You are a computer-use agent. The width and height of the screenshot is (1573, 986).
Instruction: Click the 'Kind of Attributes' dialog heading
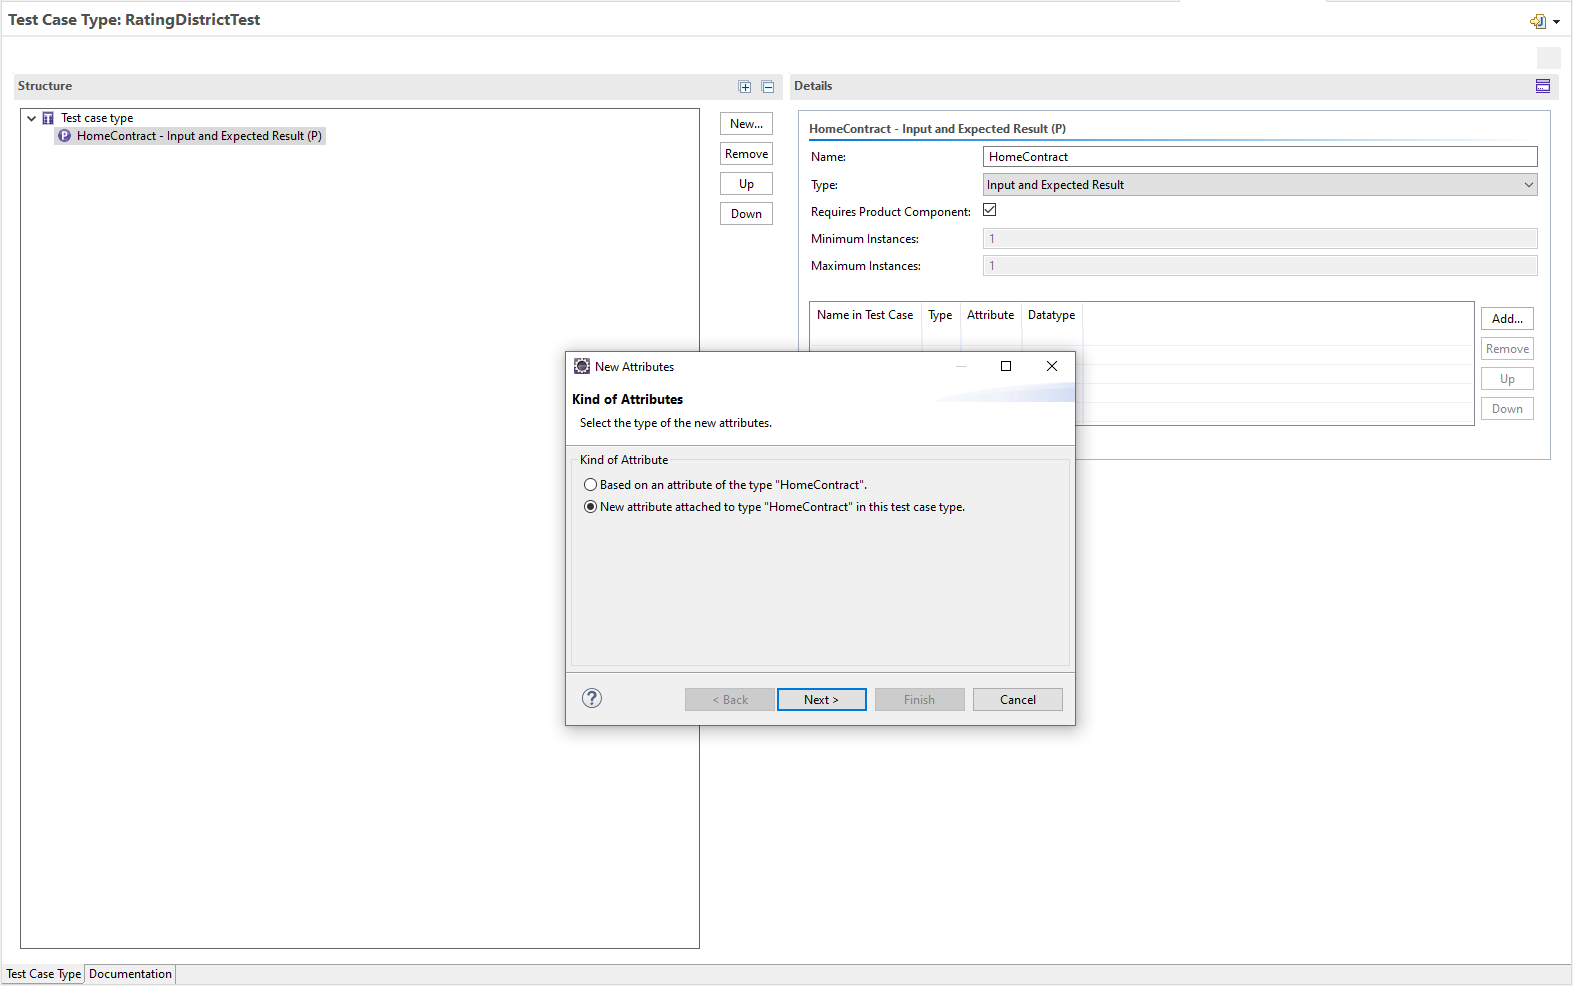tap(627, 399)
